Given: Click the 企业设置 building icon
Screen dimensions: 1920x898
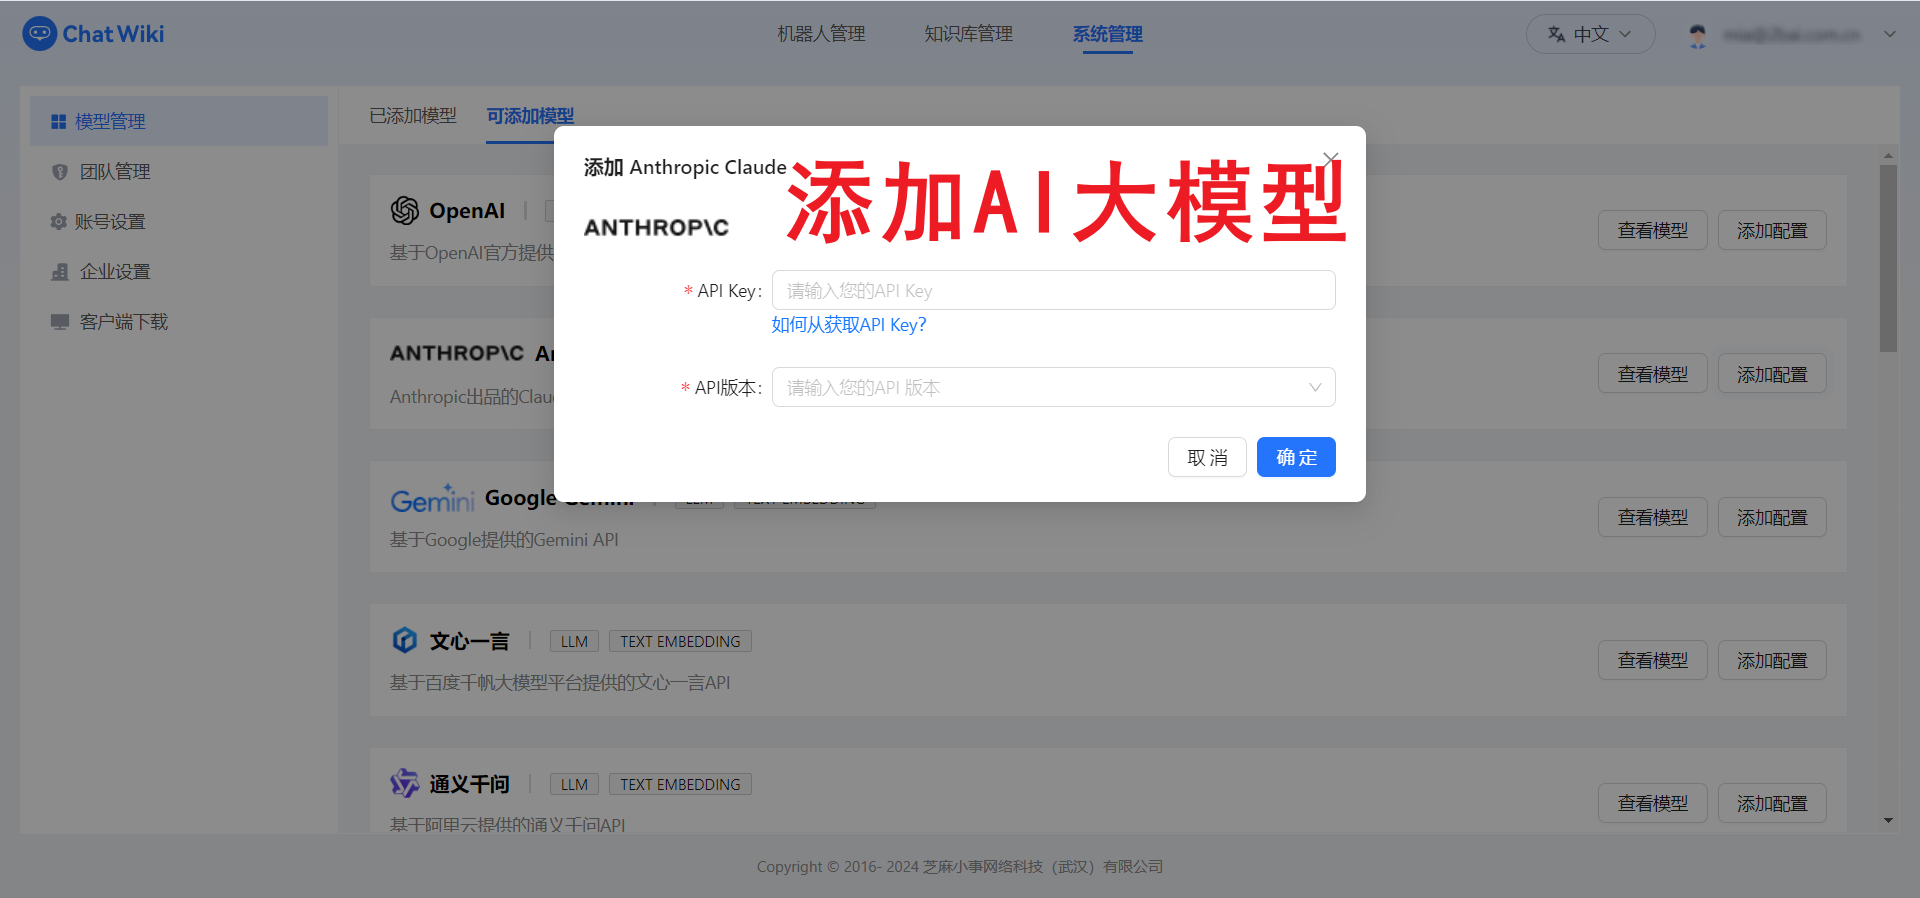Looking at the screenshot, I should tap(60, 272).
